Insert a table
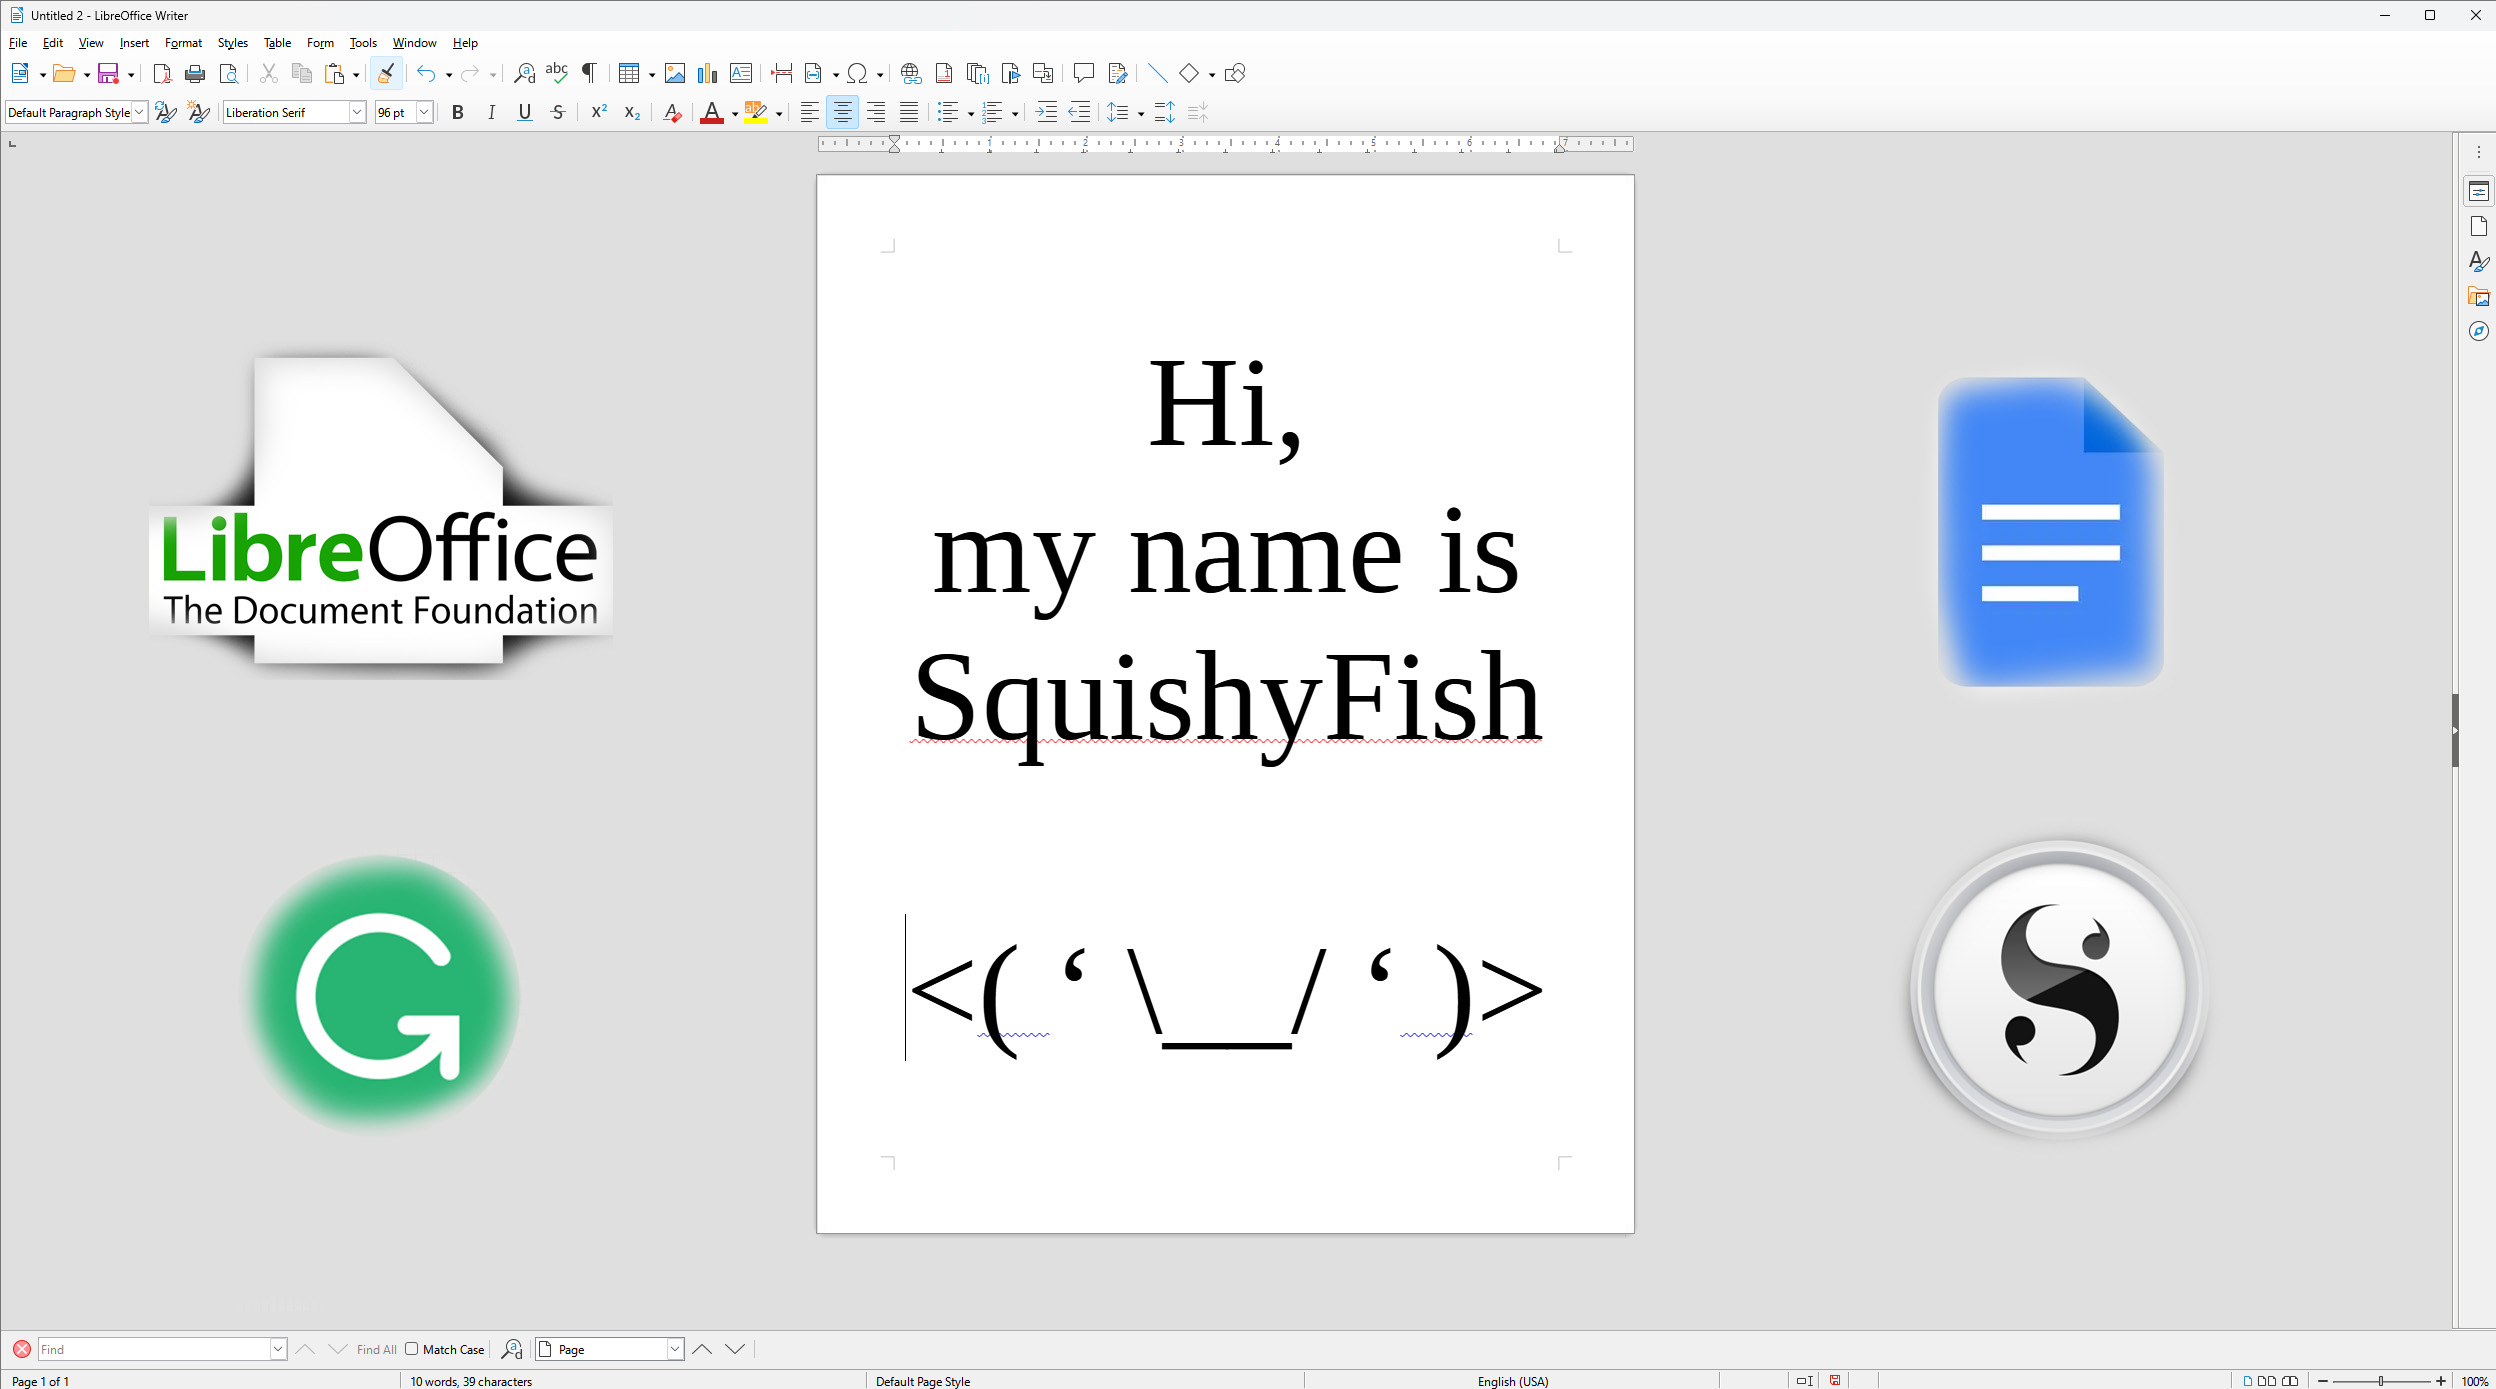Image resolution: width=2496 pixels, height=1389 pixels. [x=629, y=73]
